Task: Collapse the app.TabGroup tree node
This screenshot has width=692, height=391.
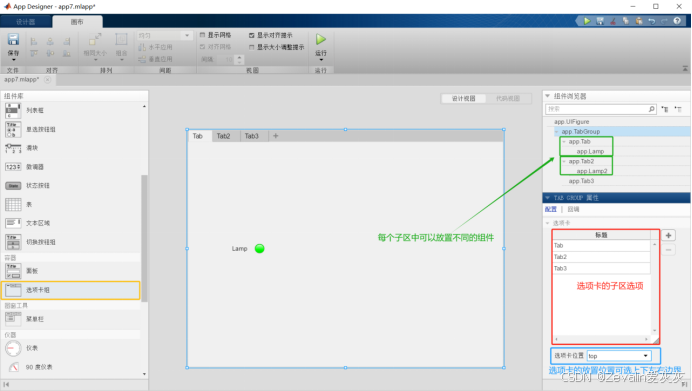Action: (x=556, y=132)
